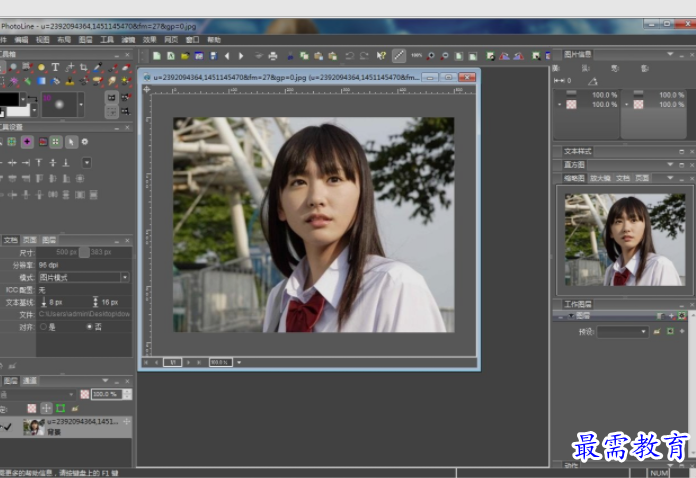This screenshot has width=696, height=478.
Task: Open the '预设' preset dropdown
Action: 622,331
